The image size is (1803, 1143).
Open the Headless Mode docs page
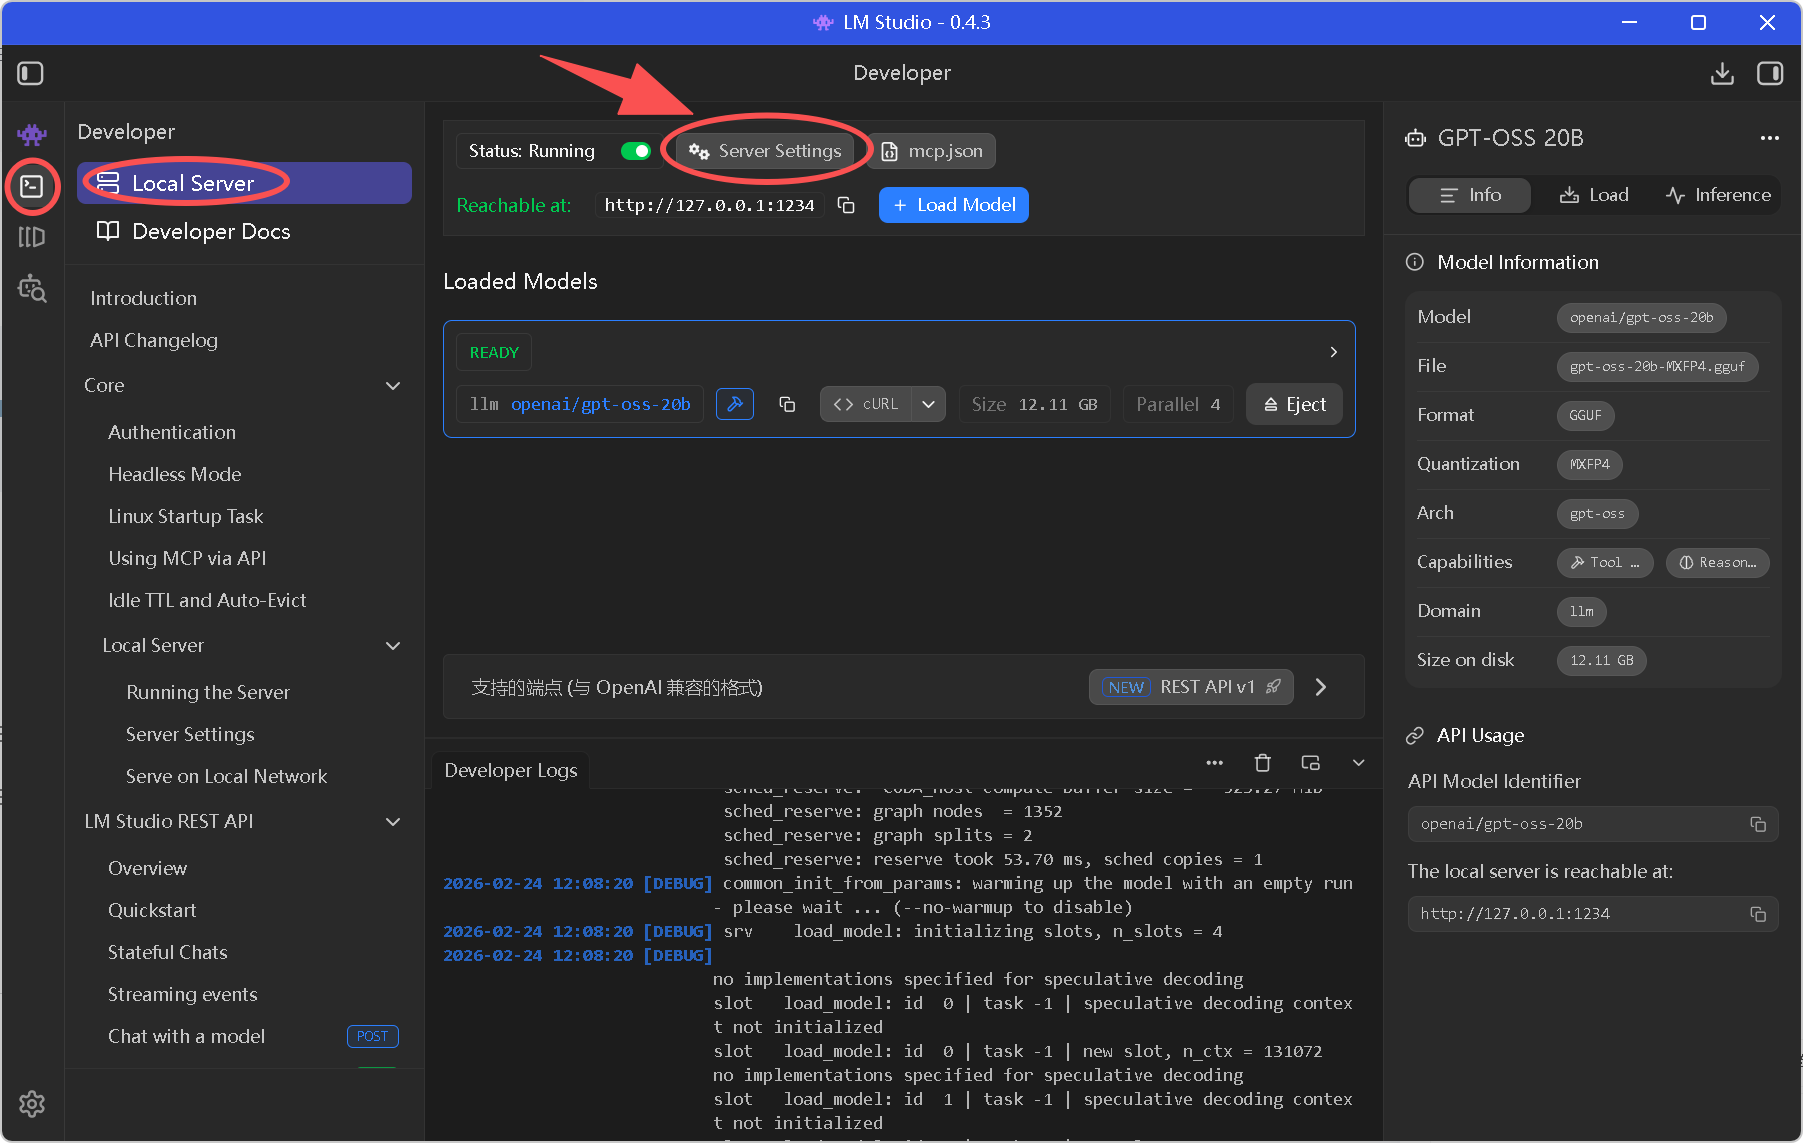tap(175, 474)
